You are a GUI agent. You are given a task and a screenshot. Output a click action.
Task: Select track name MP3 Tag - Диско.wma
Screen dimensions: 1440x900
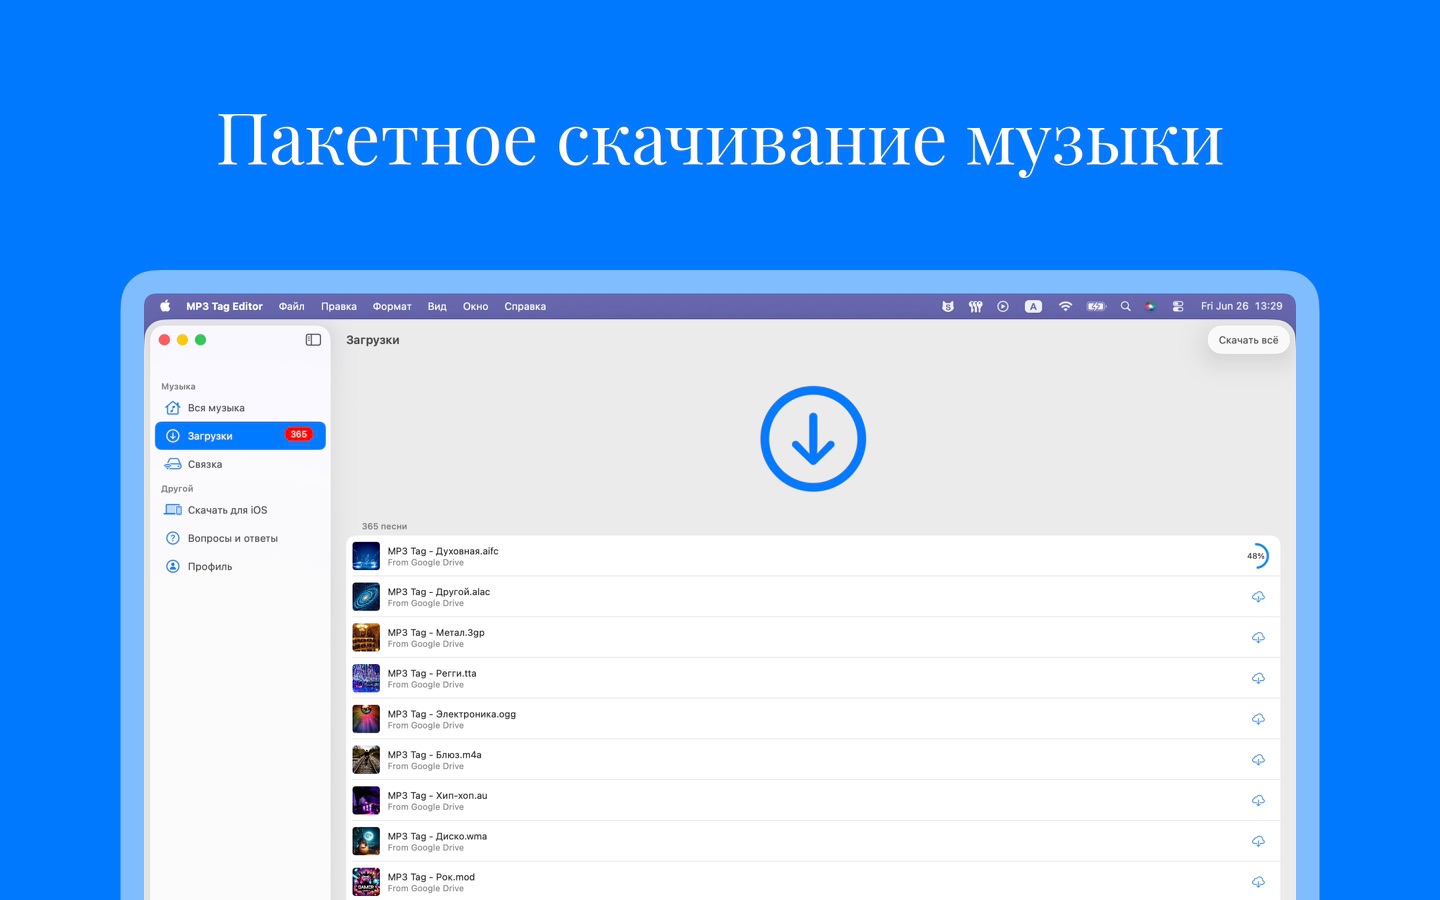click(438, 837)
